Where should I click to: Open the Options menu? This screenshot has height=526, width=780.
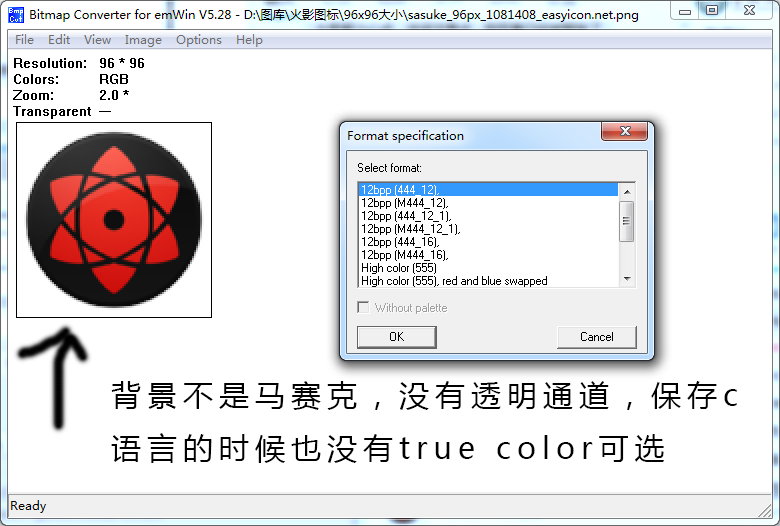(198, 40)
